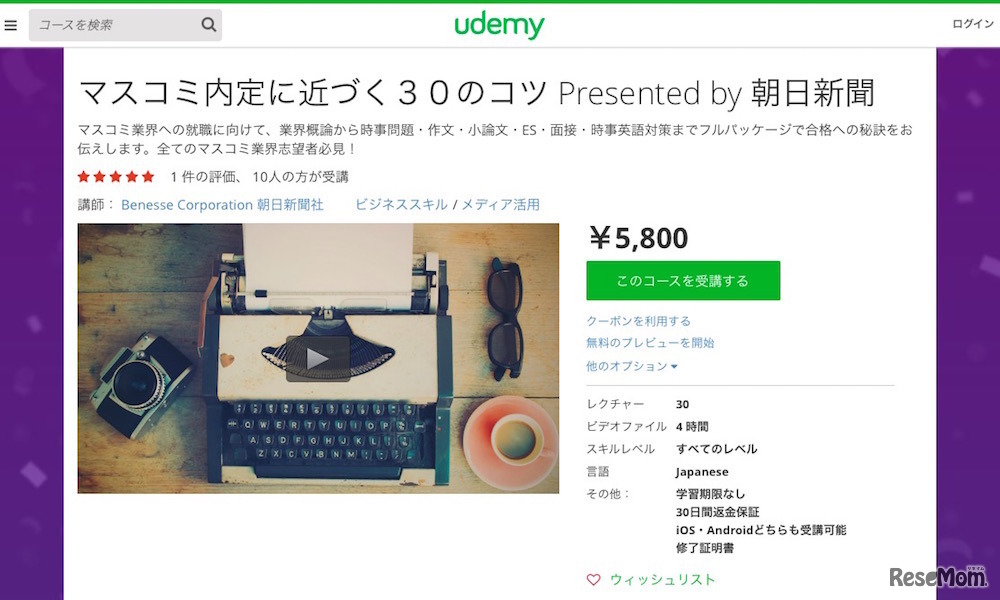1000x600 pixels.
Task: Open the ビジネススキル category link
Action: tap(401, 205)
